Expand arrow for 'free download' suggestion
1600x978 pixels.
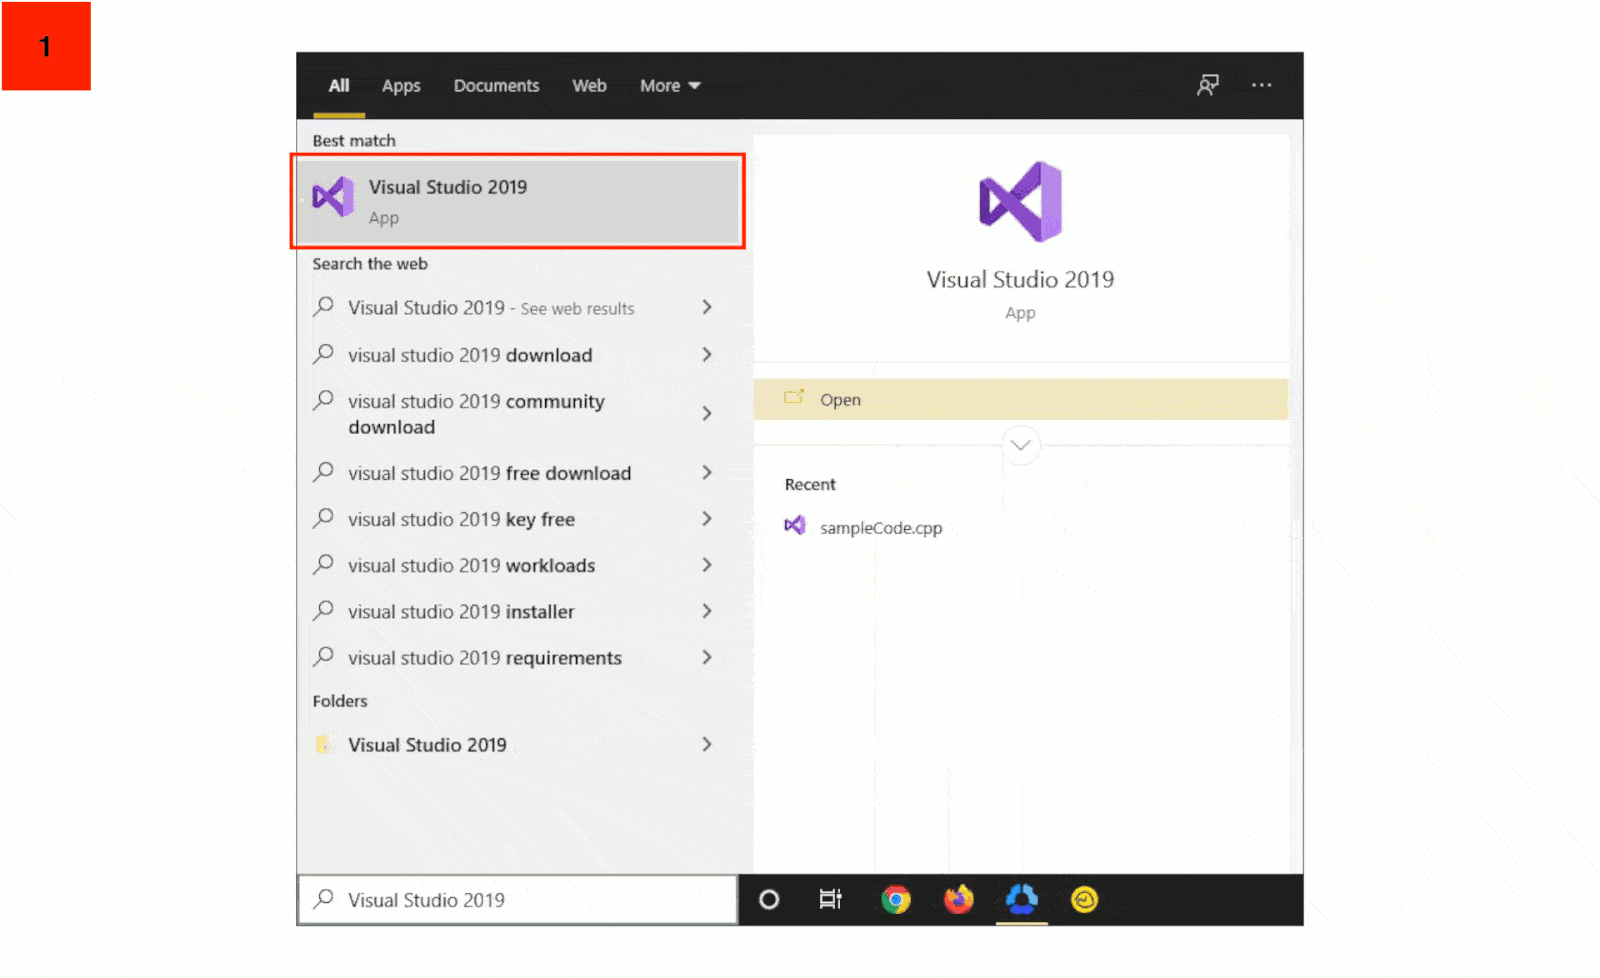[x=707, y=472]
